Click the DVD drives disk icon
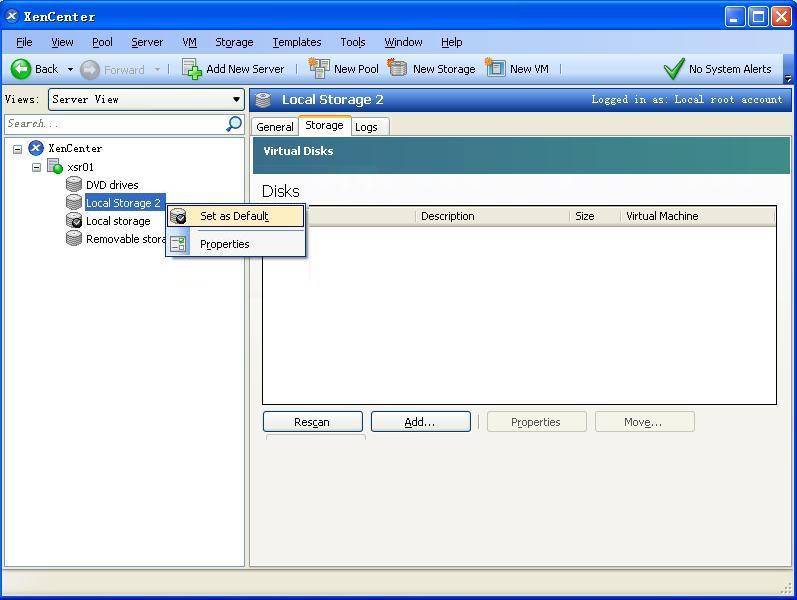 74,184
